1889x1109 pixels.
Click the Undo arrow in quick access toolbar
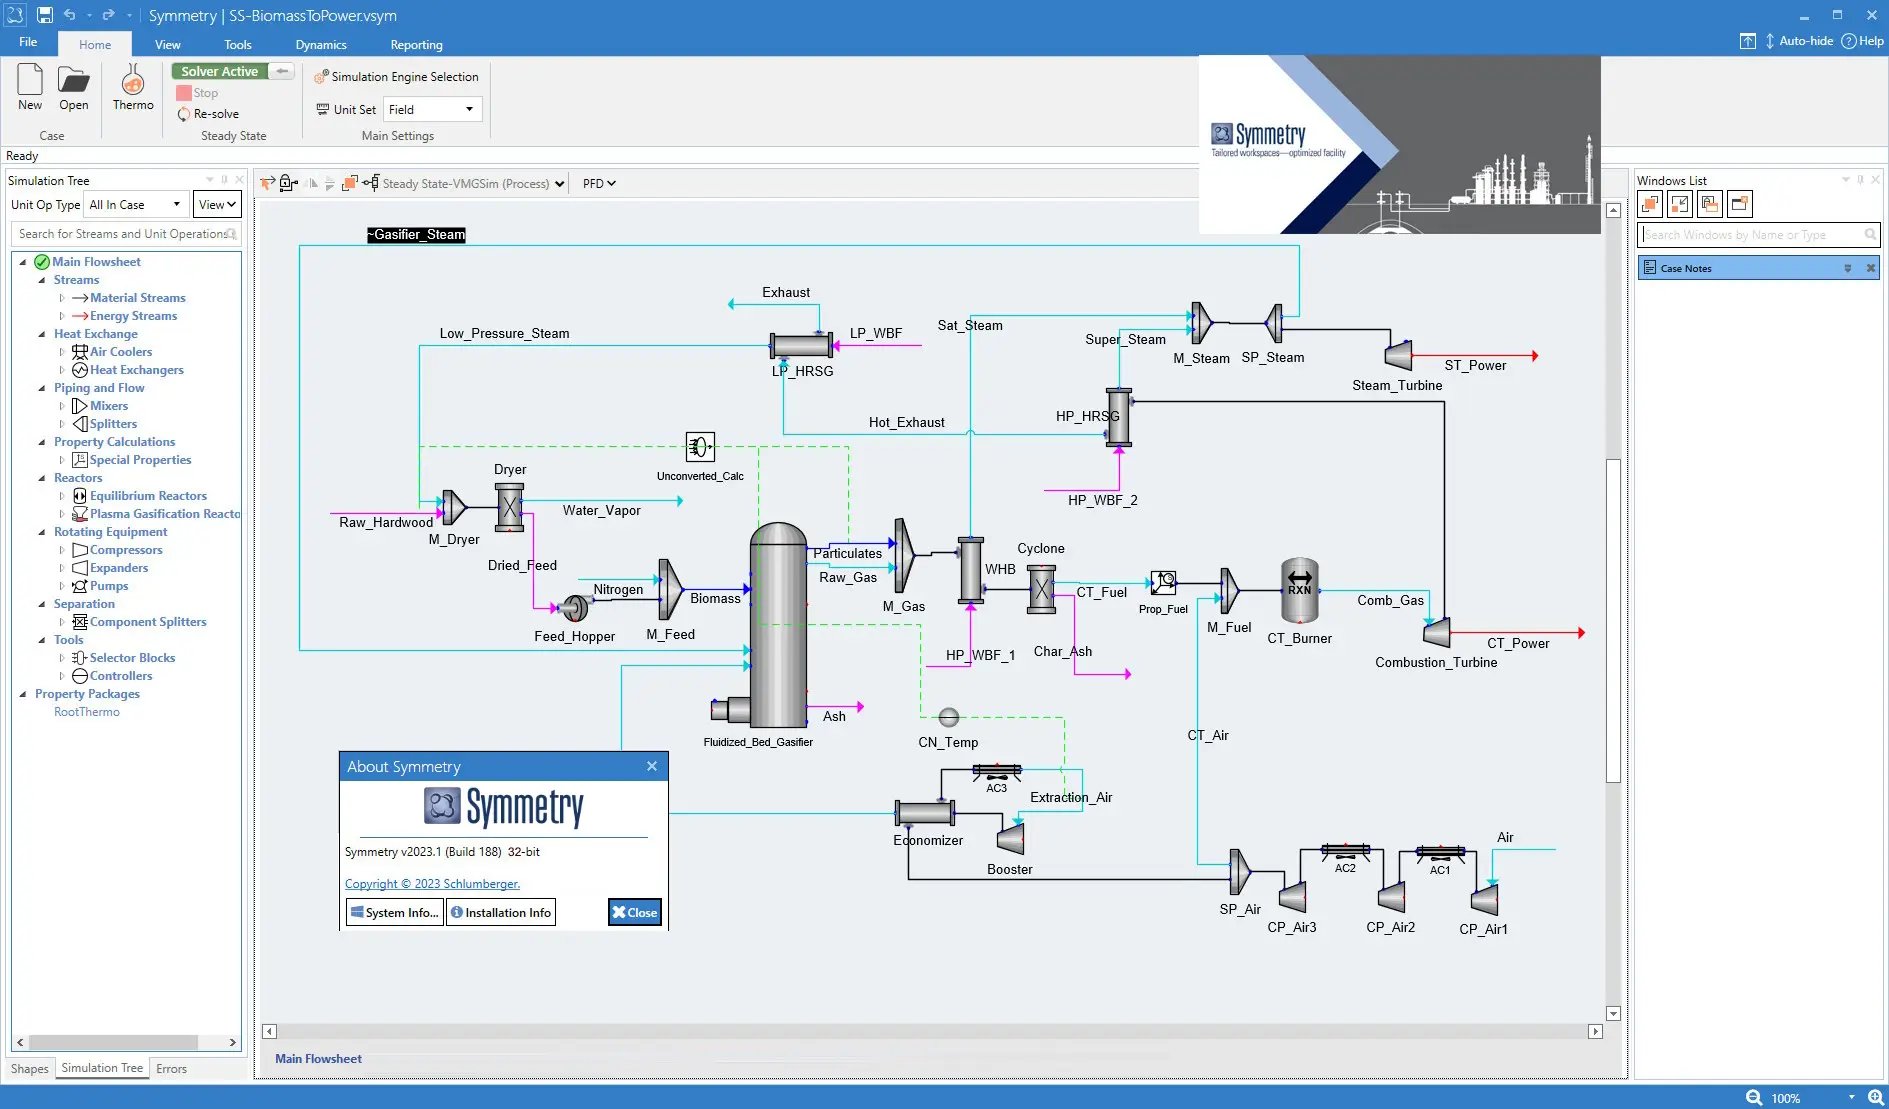(x=69, y=15)
